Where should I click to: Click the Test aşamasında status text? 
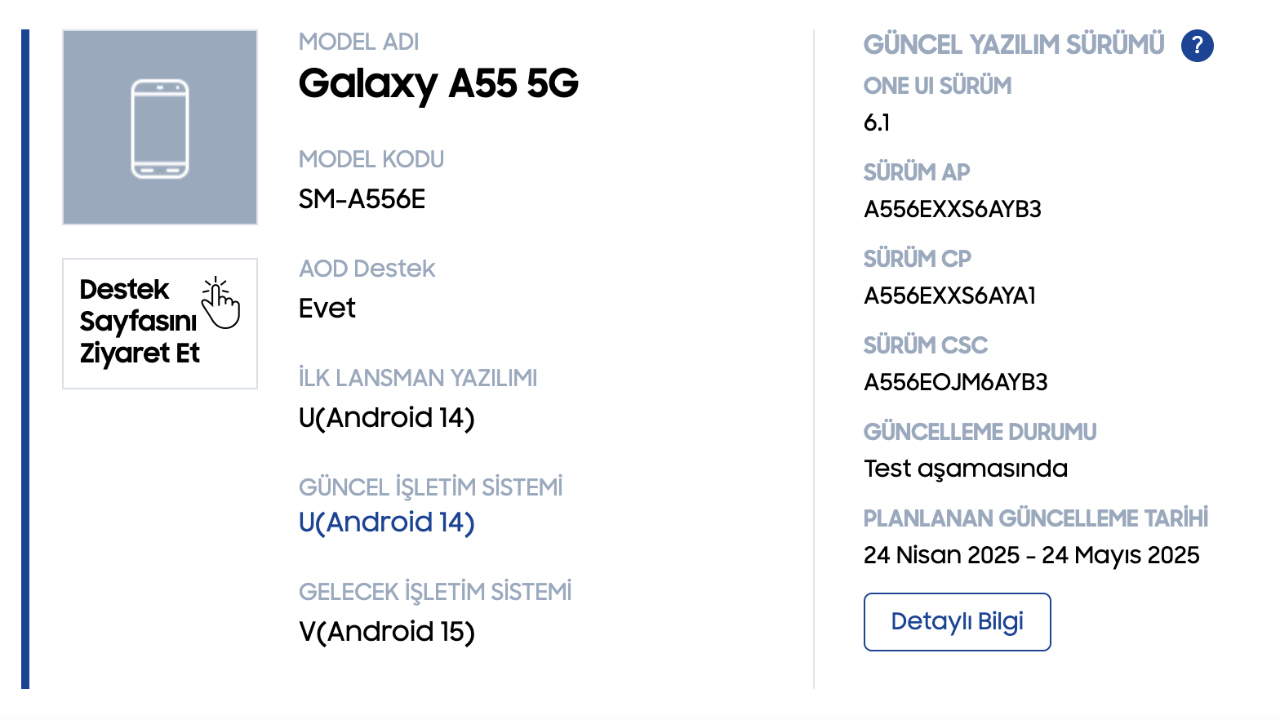966,469
